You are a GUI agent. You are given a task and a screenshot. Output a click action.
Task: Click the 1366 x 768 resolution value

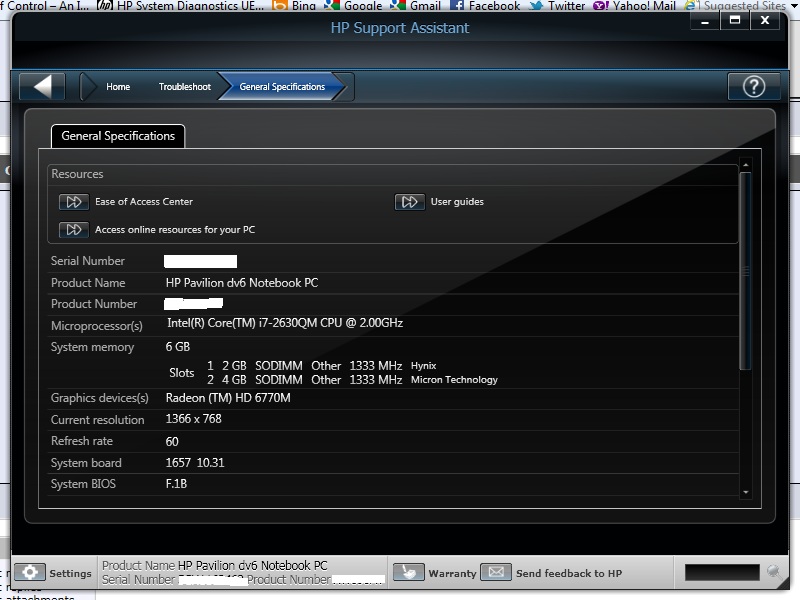(x=193, y=419)
